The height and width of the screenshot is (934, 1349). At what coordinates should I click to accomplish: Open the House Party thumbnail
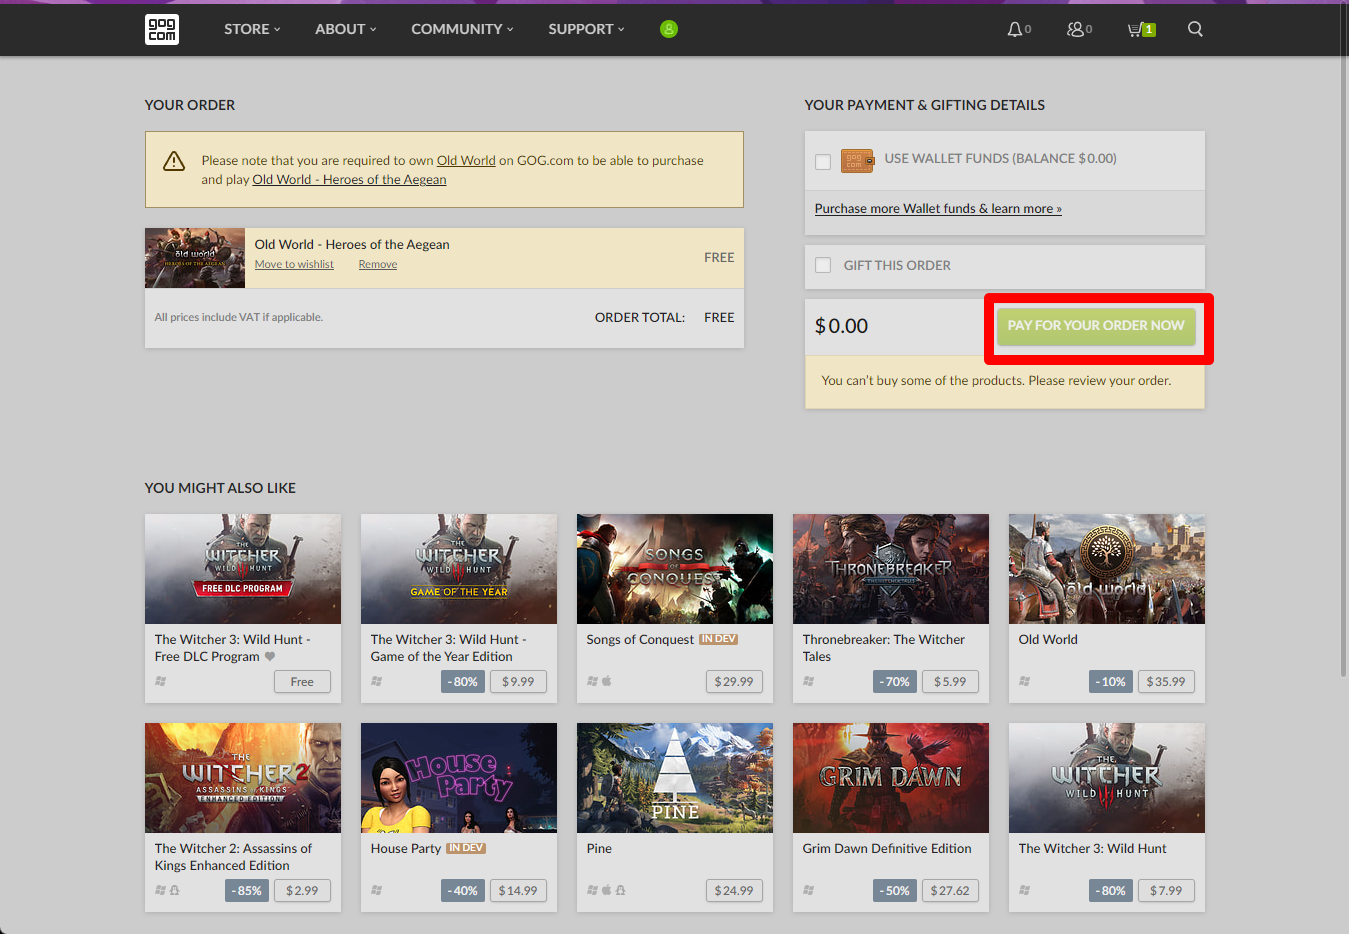point(459,778)
